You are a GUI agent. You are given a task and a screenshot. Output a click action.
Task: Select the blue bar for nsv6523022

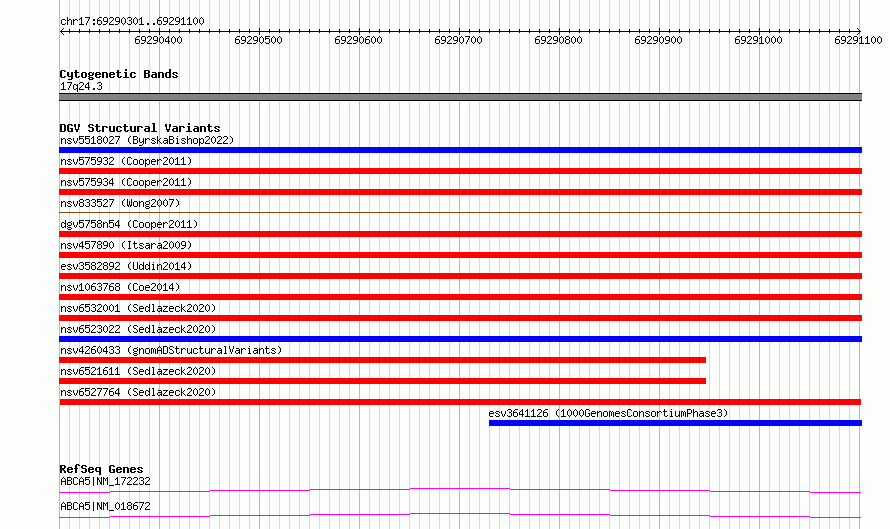point(460,339)
